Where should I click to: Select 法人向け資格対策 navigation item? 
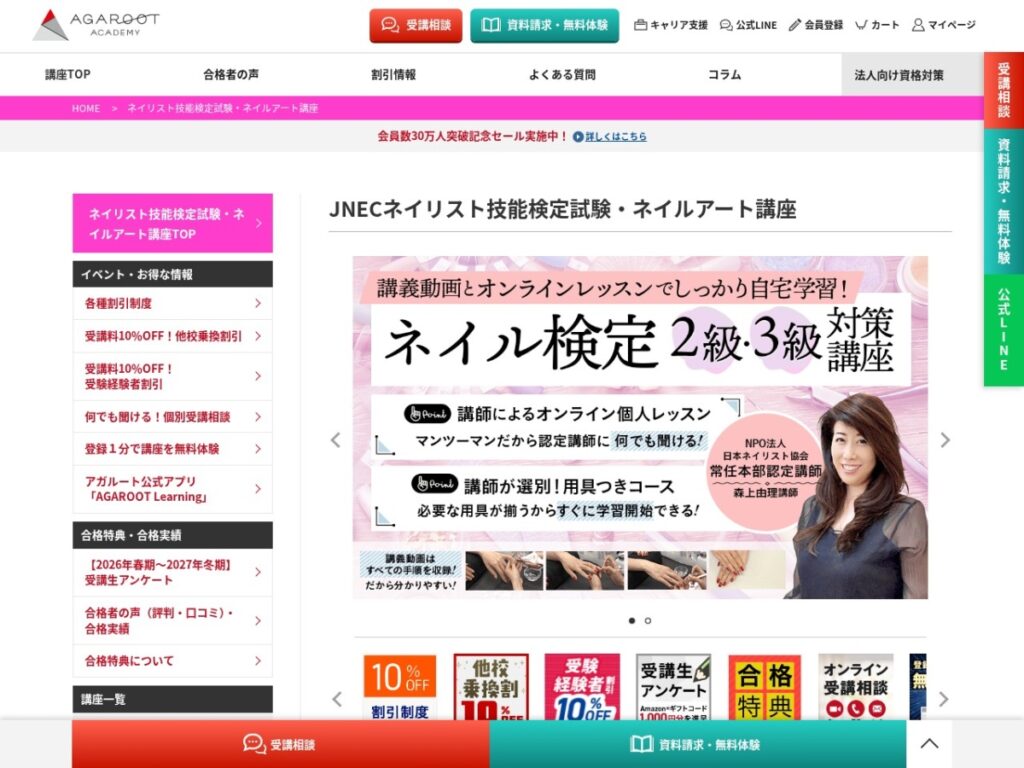point(899,75)
